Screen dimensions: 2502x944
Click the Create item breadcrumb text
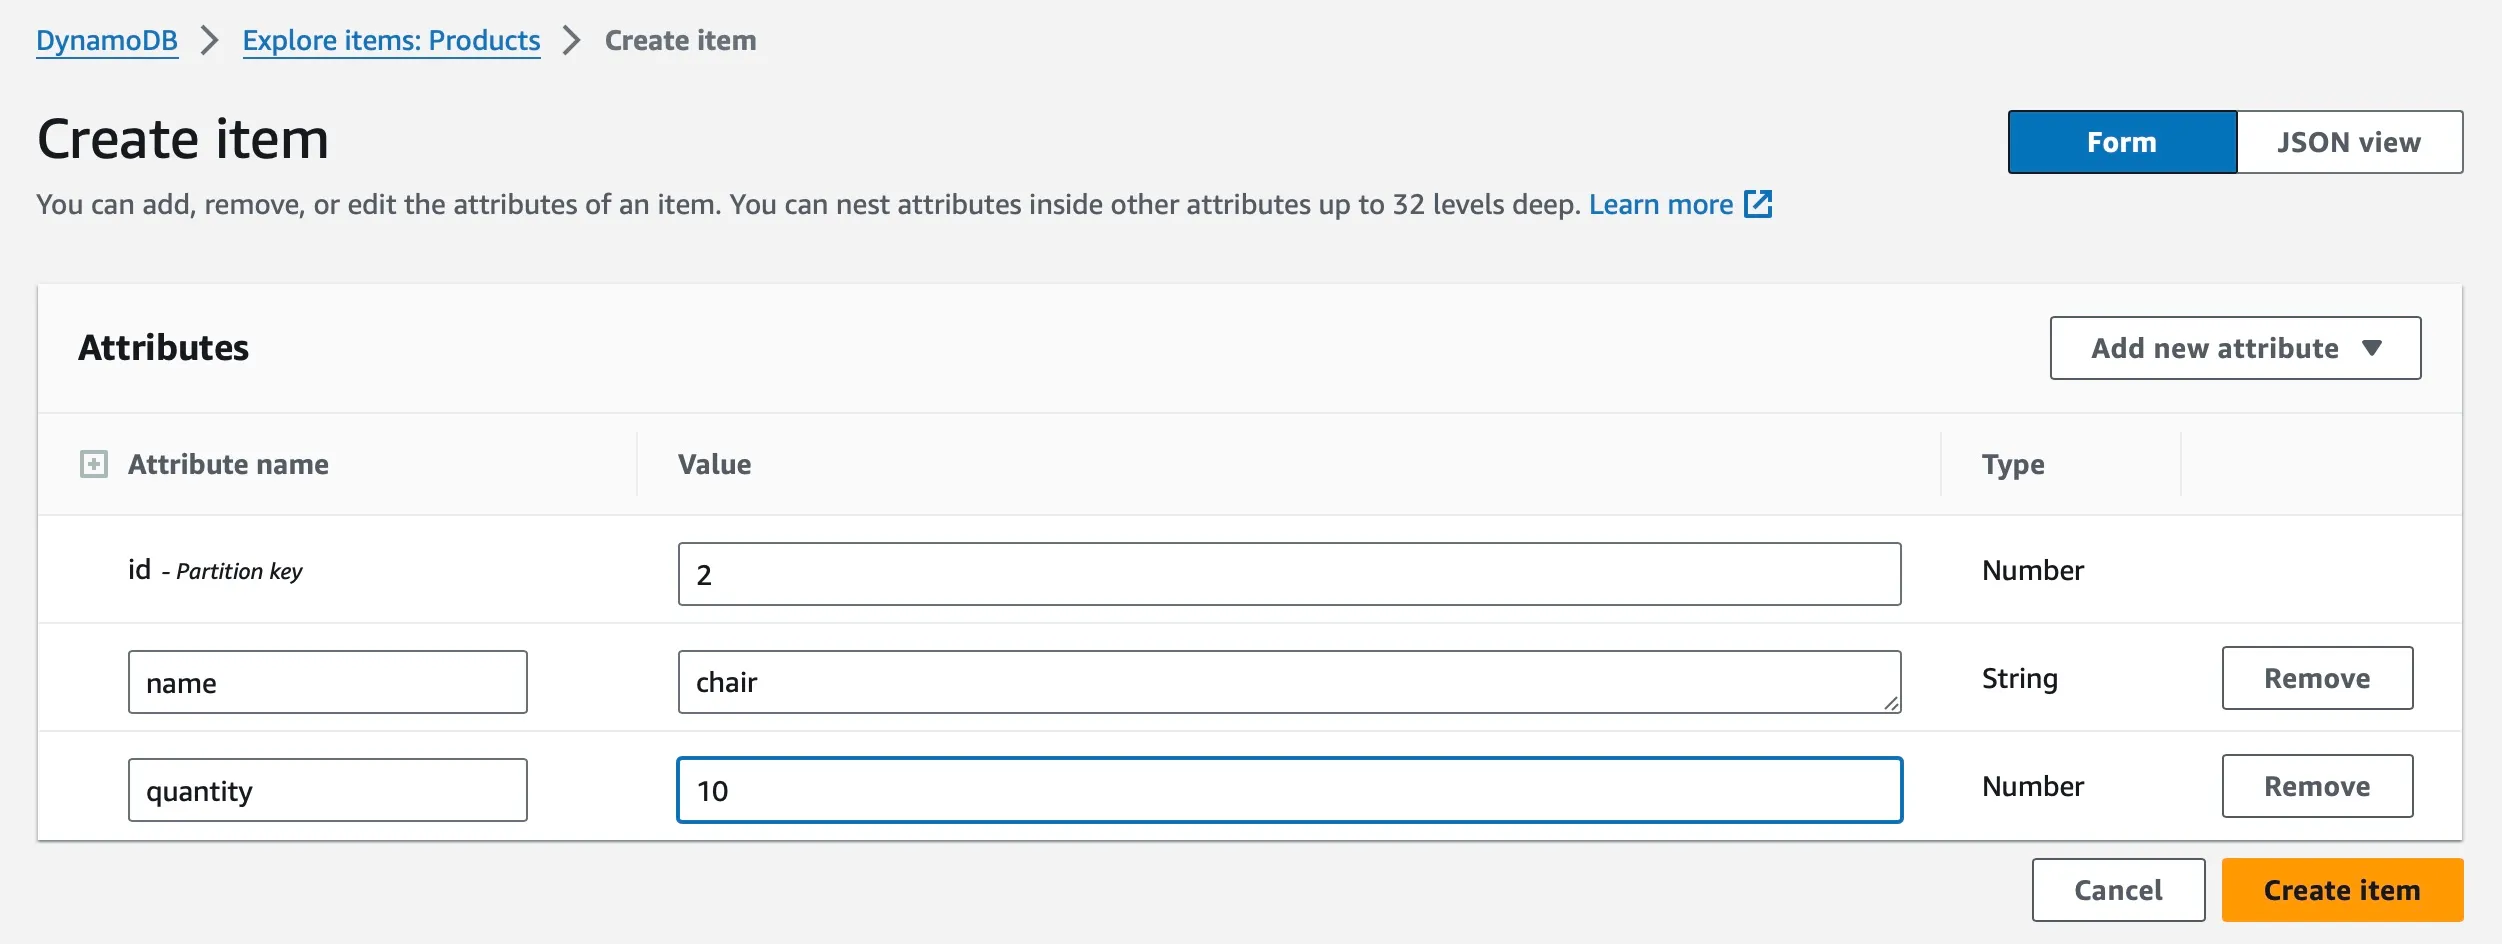tap(680, 40)
